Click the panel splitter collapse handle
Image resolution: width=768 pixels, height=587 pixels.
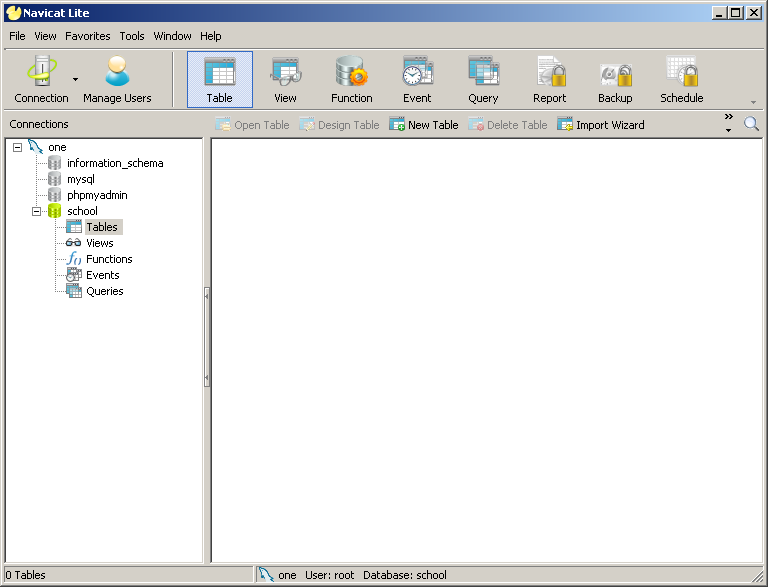(207, 337)
